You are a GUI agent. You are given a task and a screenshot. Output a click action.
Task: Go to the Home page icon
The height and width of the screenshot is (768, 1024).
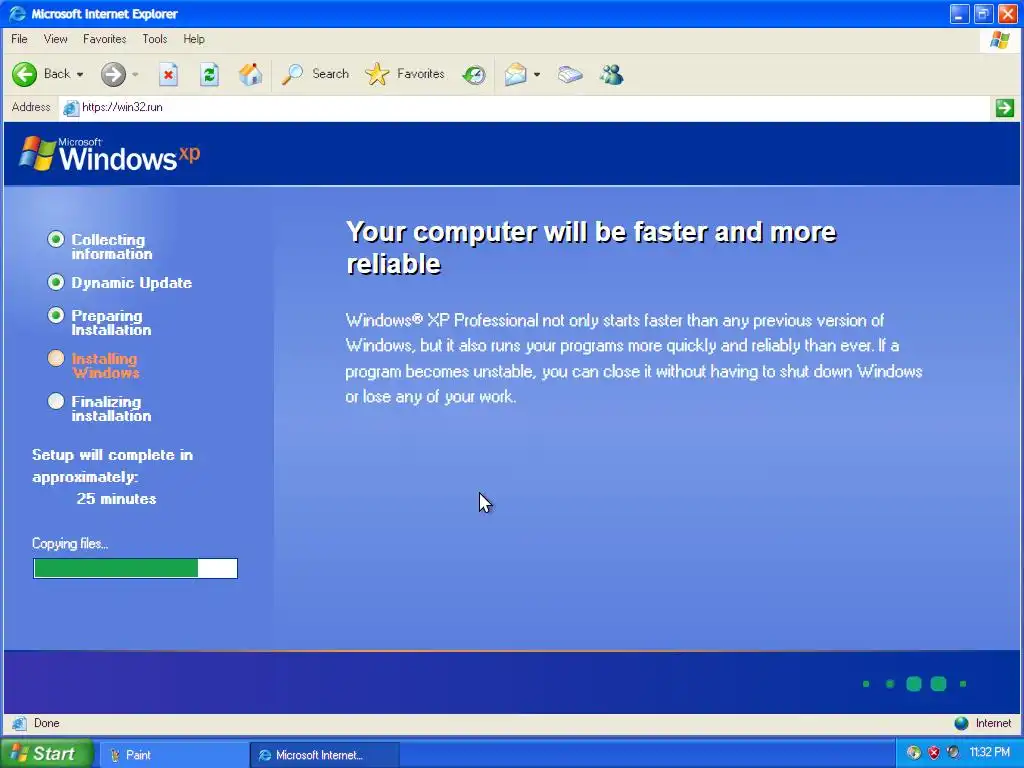pos(250,74)
